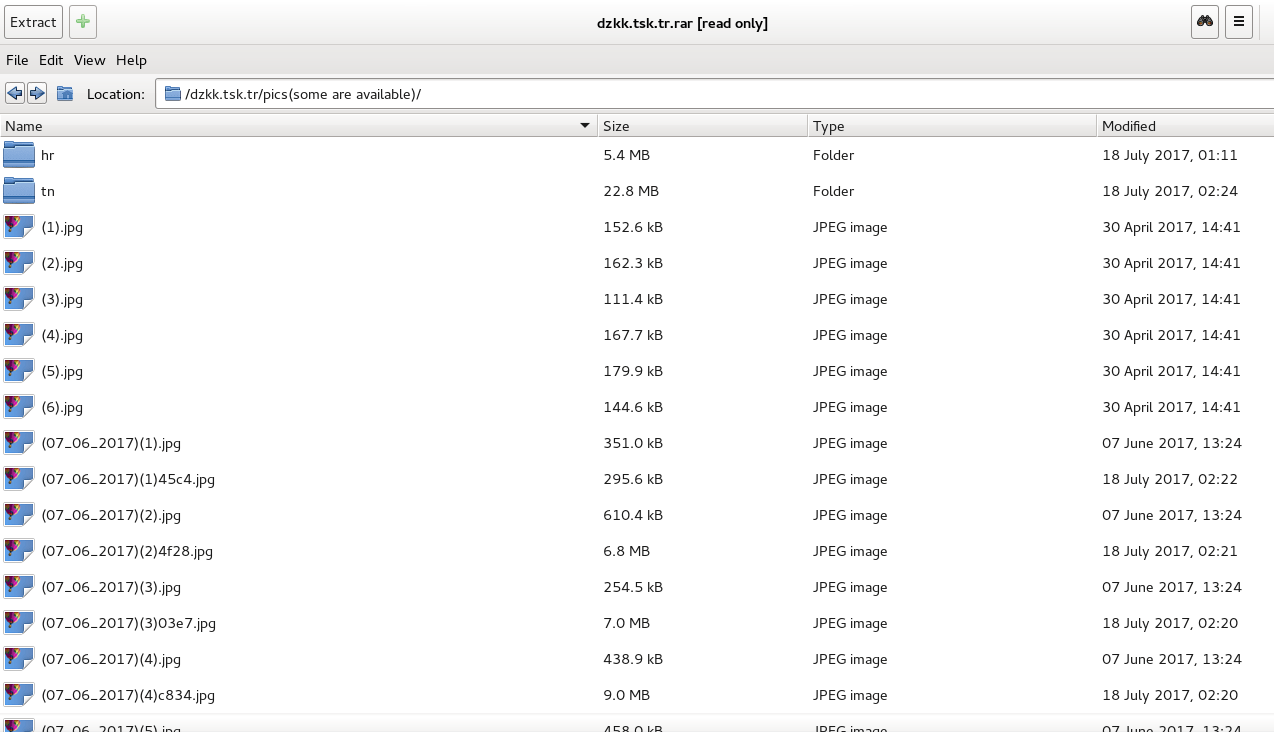Click the green plus add files icon

[83, 22]
